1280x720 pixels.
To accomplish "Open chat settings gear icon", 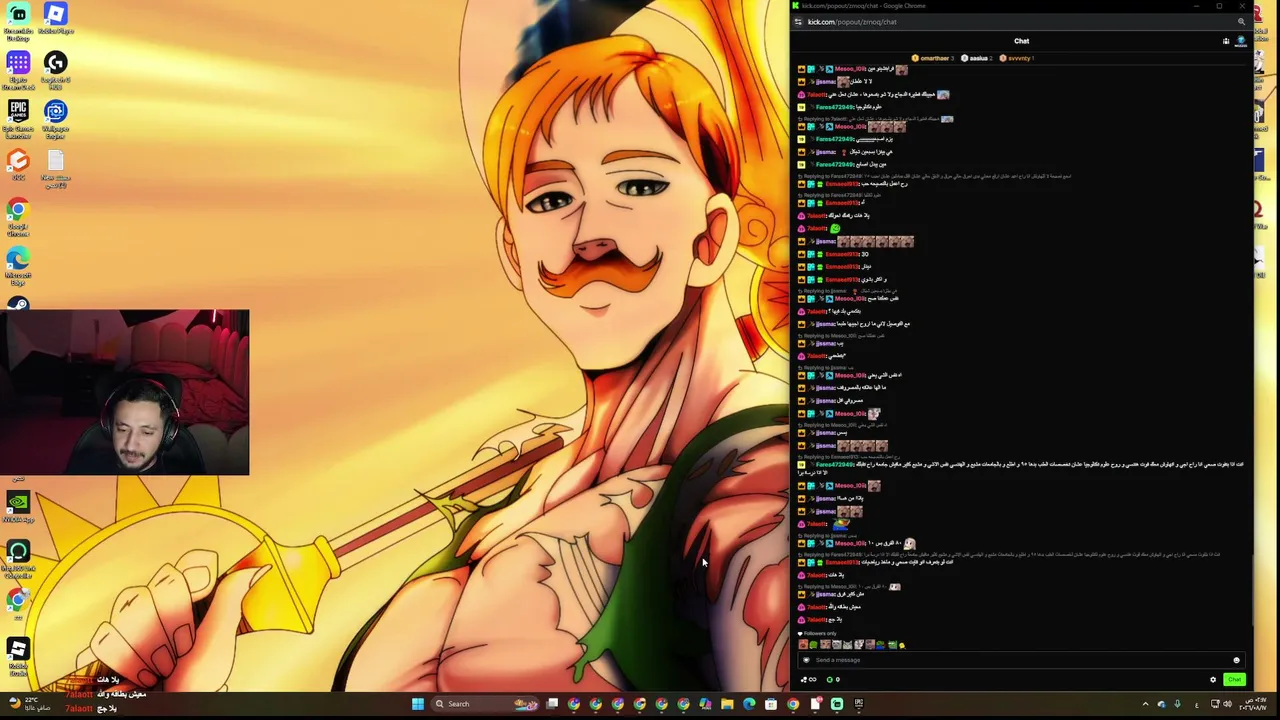I will (x=1213, y=680).
